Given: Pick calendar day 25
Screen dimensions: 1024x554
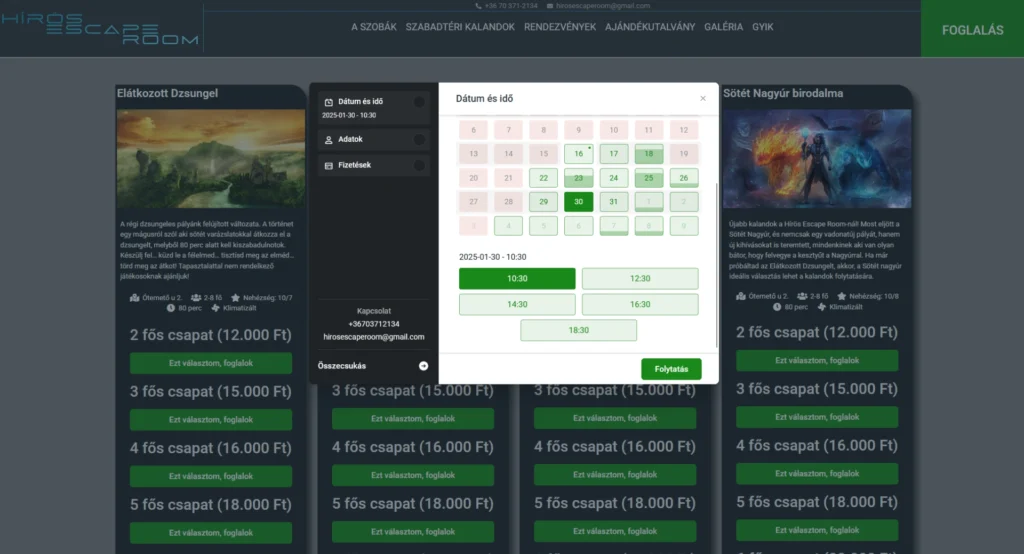Looking at the screenshot, I should click(x=648, y=178).
